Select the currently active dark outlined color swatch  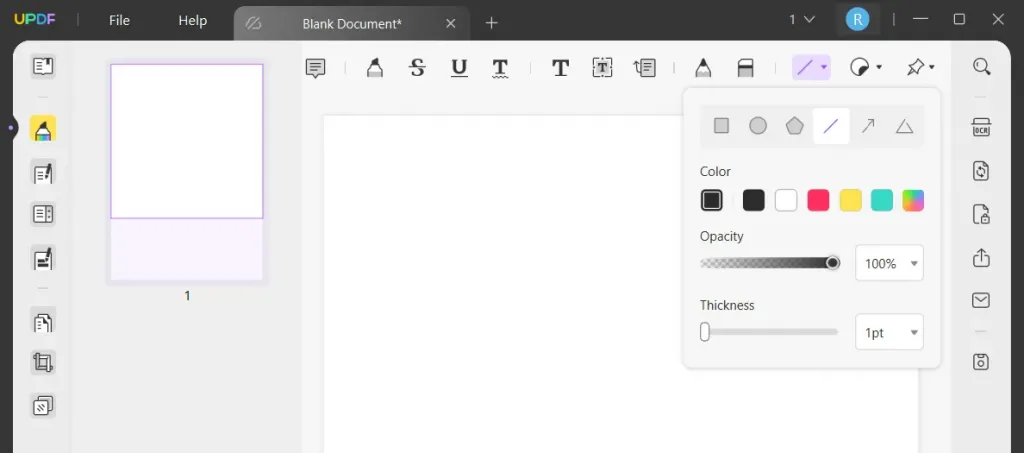click(712, 200)
